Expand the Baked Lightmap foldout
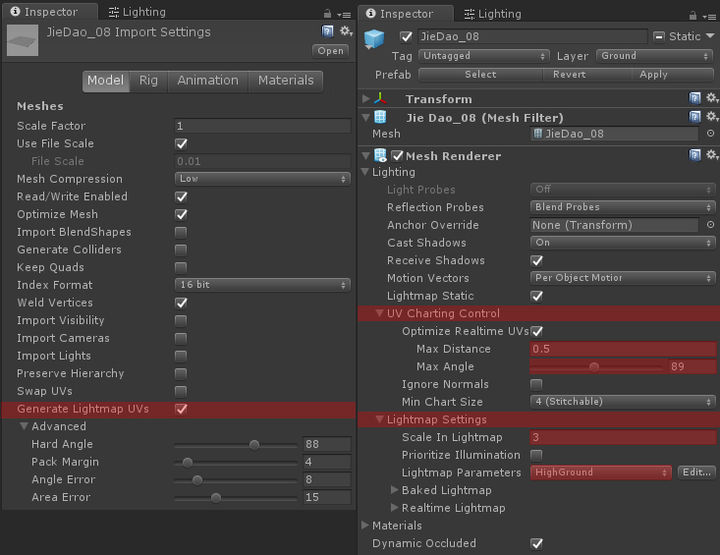The height and width of the screenshot is (555, 720). [x=395, y=490]
